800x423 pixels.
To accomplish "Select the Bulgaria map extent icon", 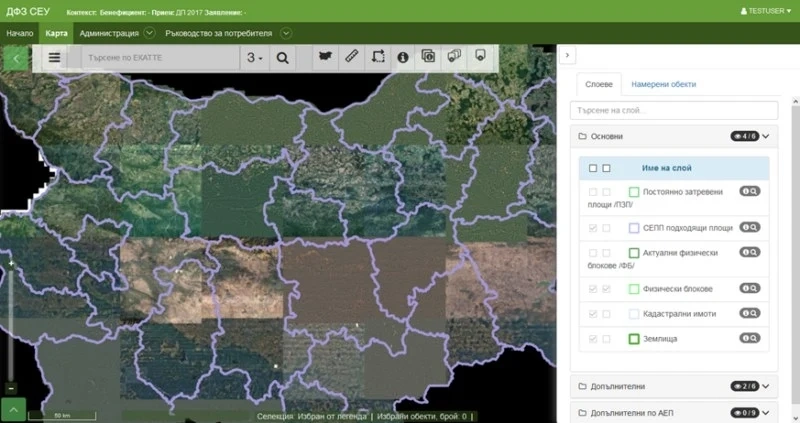I will click(325, 56).
